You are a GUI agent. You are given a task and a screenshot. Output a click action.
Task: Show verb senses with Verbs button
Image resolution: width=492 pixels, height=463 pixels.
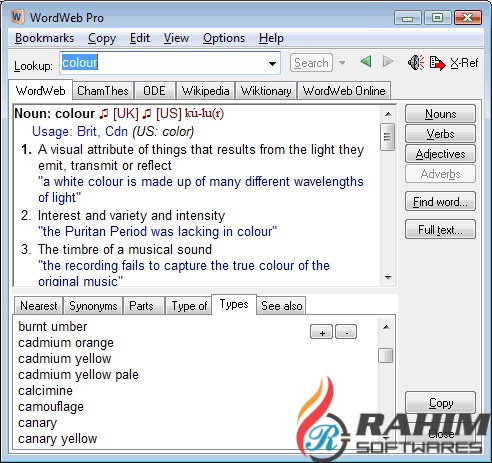pyautogui.click(x=440, y=134)
